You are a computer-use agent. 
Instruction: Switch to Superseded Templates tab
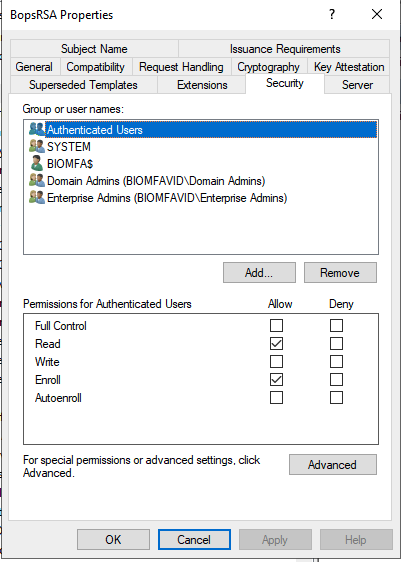coord(83,85)
